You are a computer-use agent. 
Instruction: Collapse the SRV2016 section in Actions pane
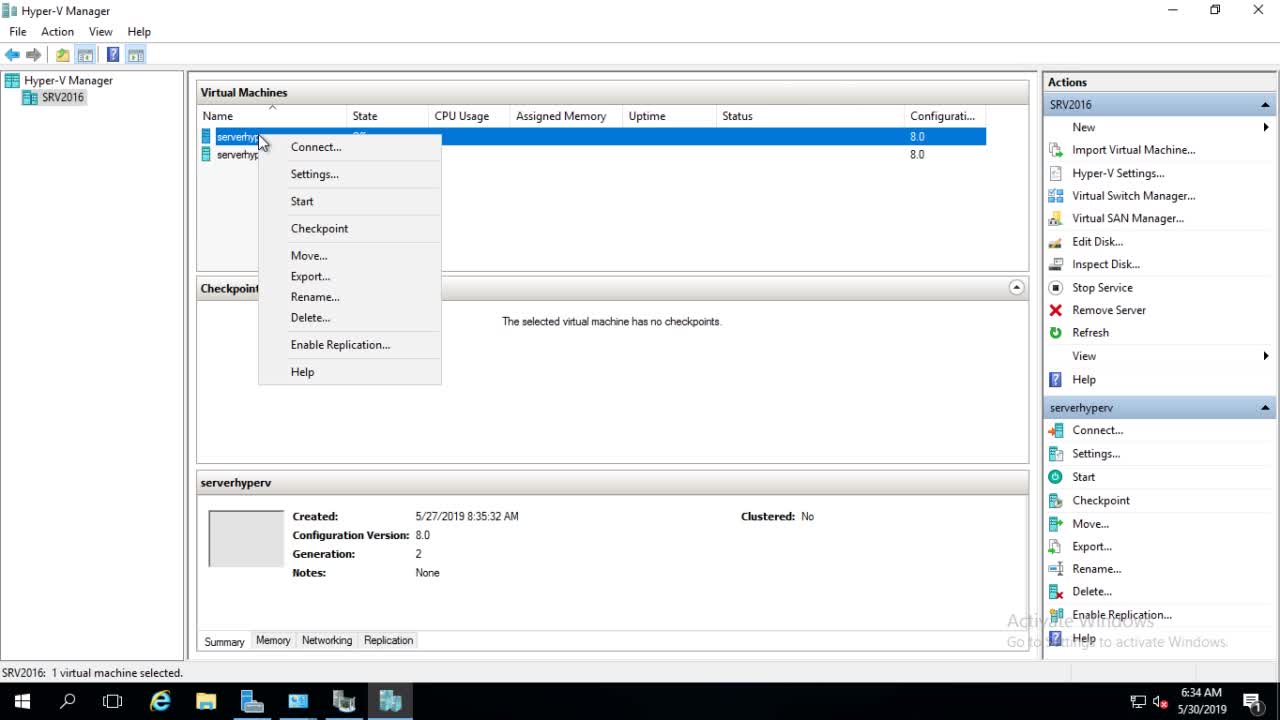(1265, 105)
